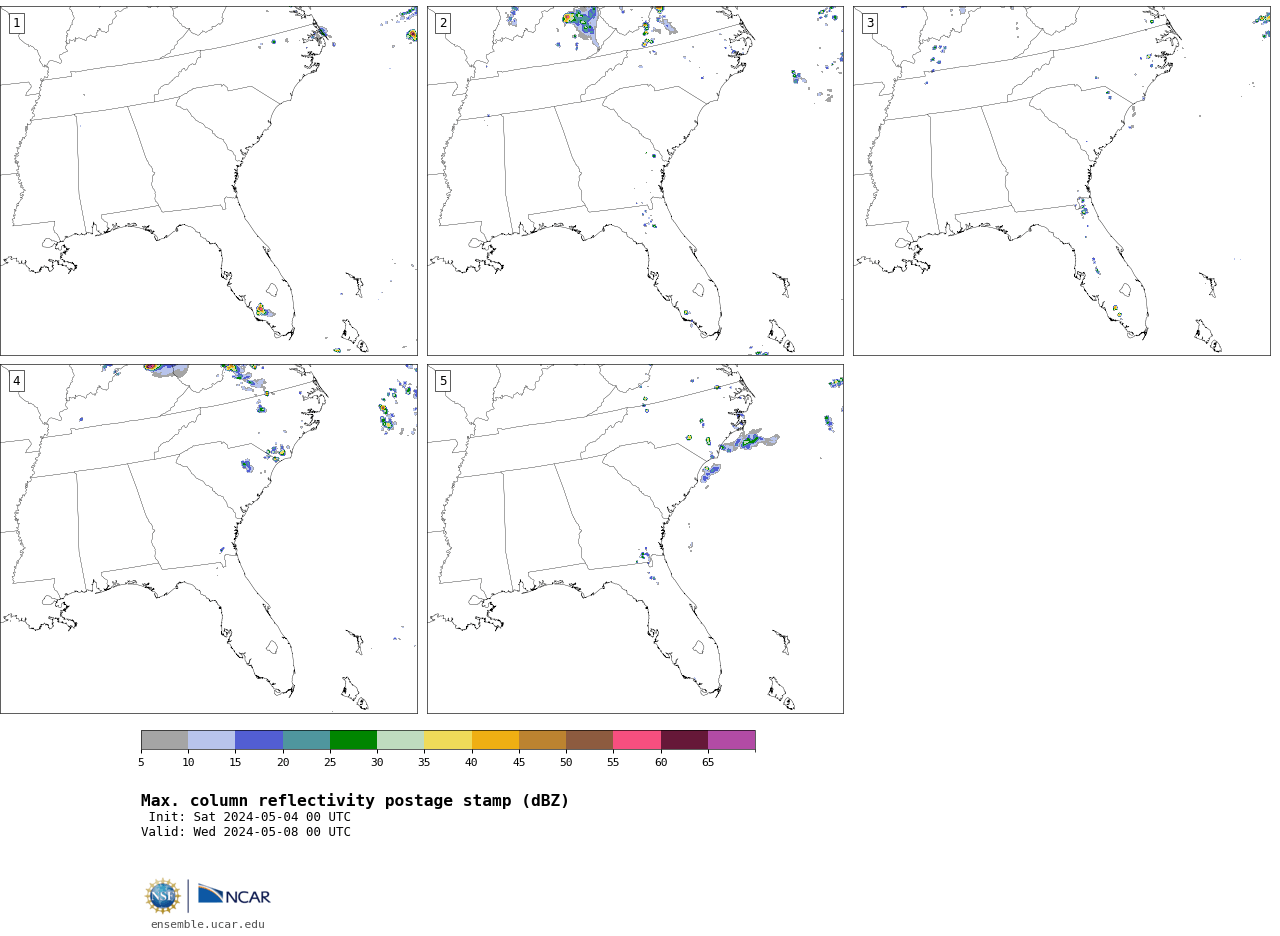Click the number 3 panel label
1280x936 pixels.
(x=869, y=23)
